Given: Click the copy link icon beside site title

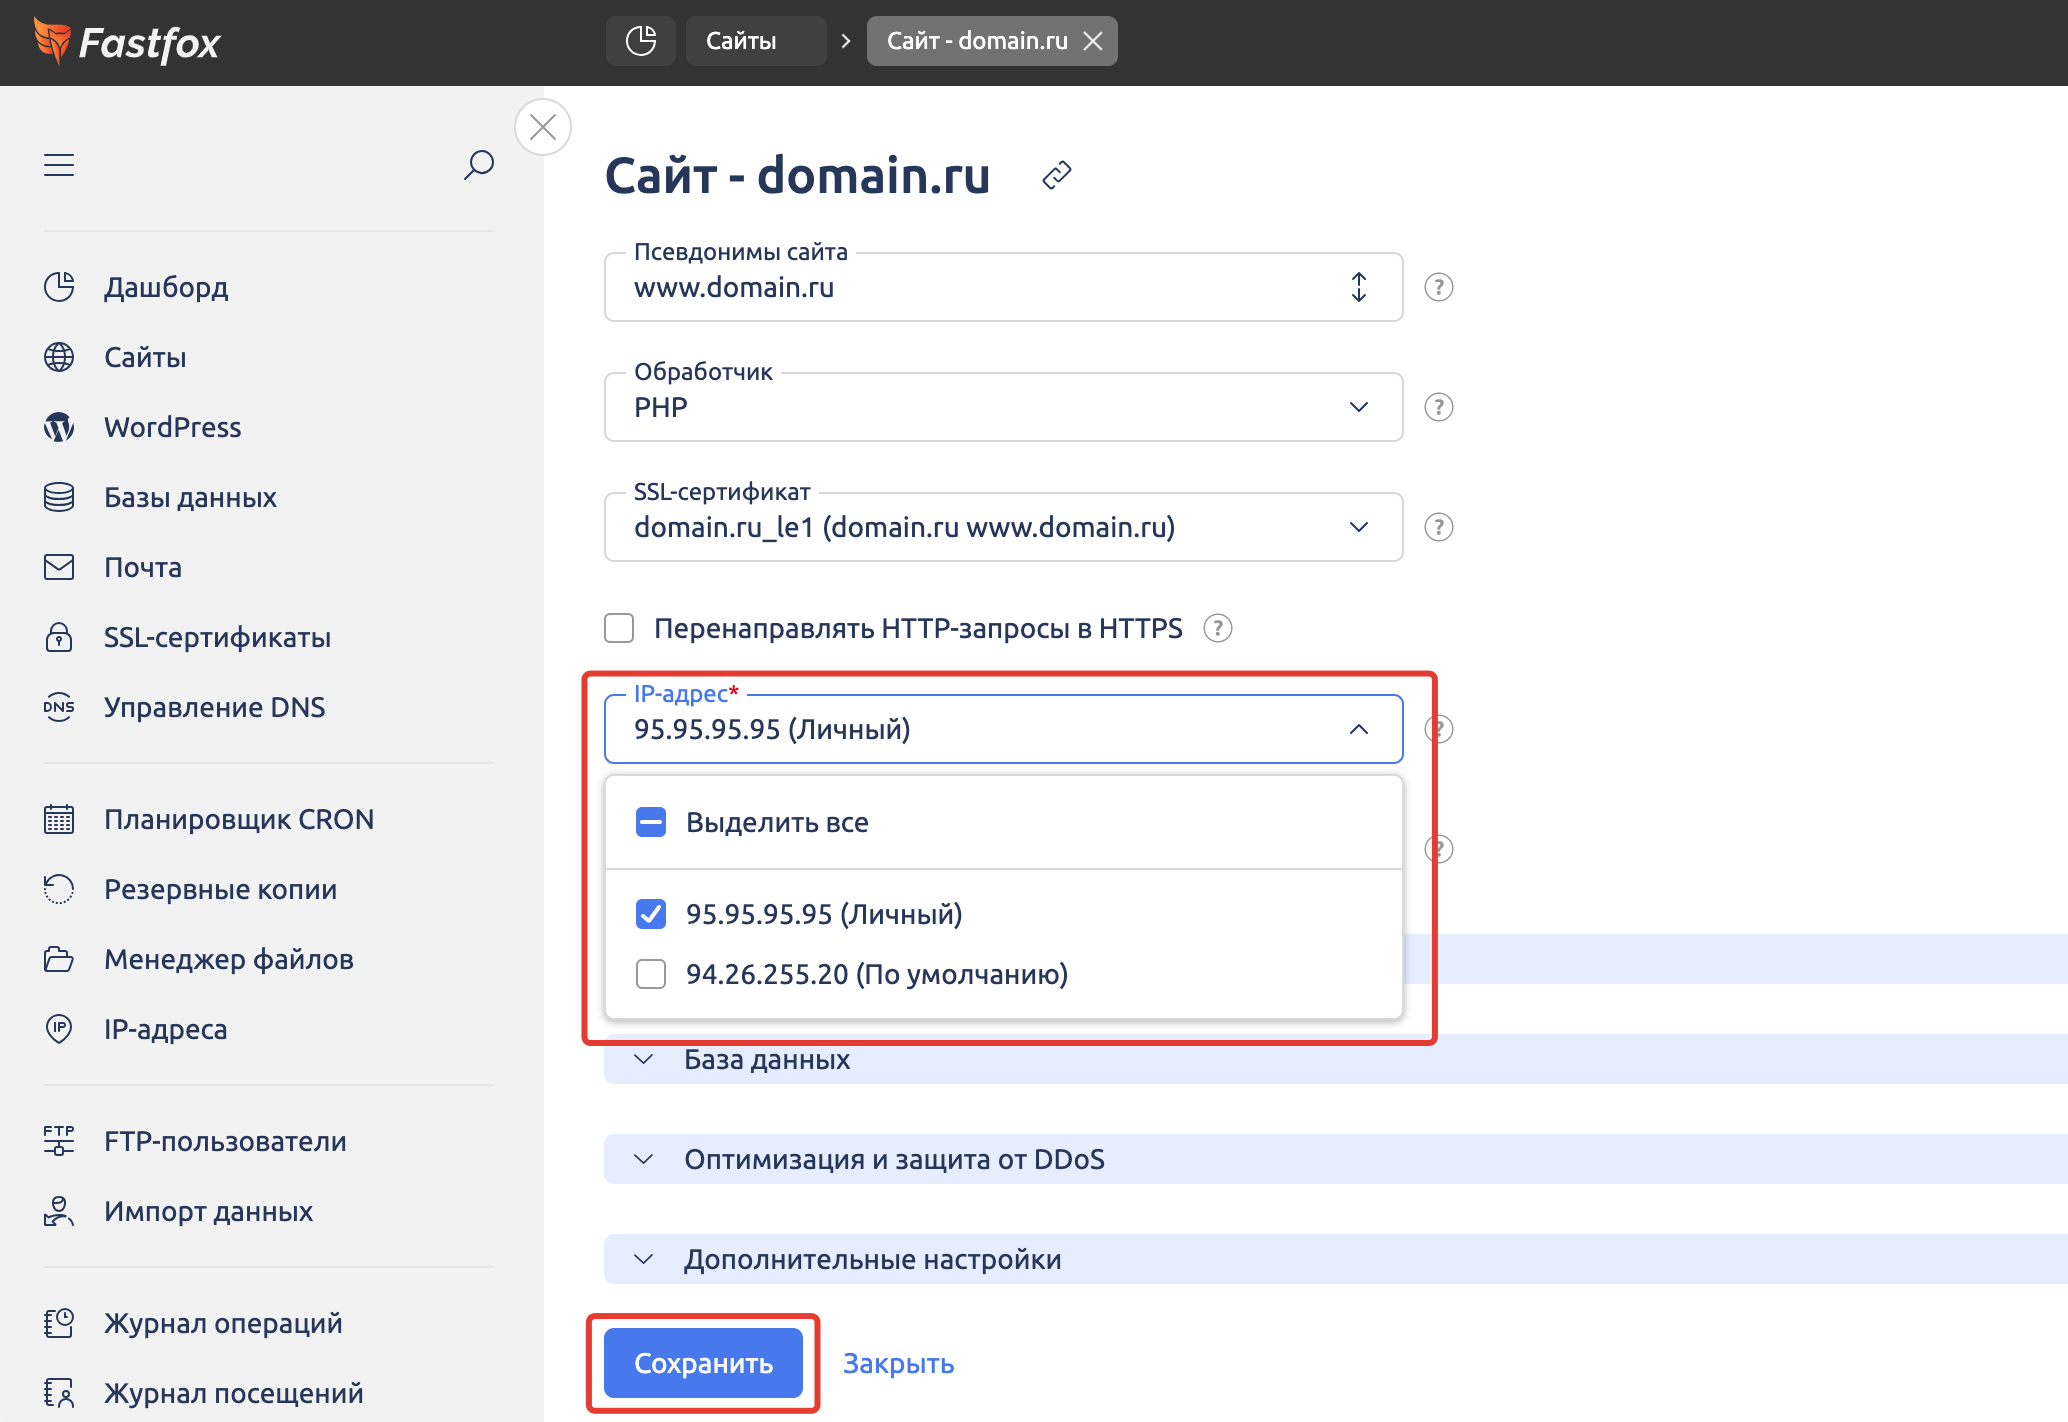Looking at the screenshot, I should [x=1056, y=176].
